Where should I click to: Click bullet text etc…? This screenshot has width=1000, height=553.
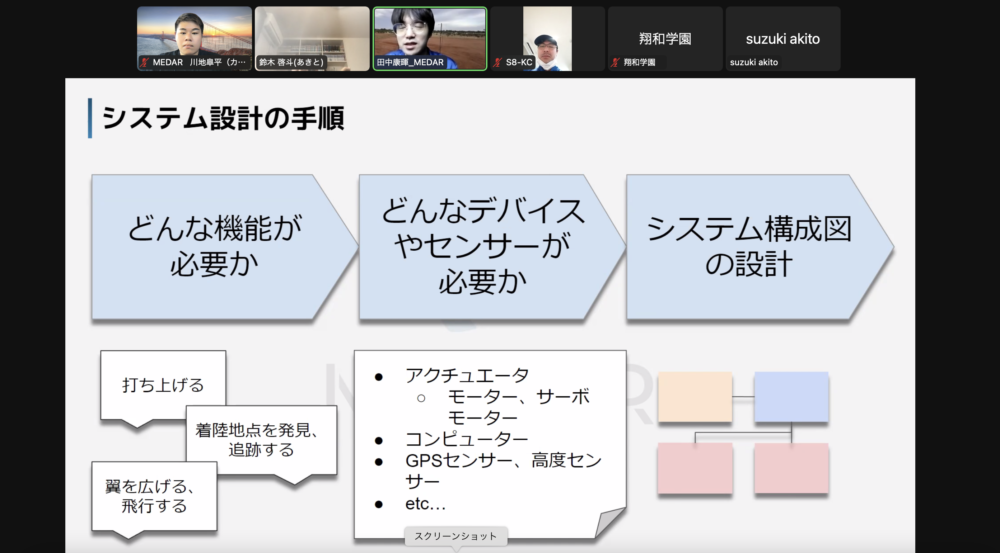[x=425, y=504]
